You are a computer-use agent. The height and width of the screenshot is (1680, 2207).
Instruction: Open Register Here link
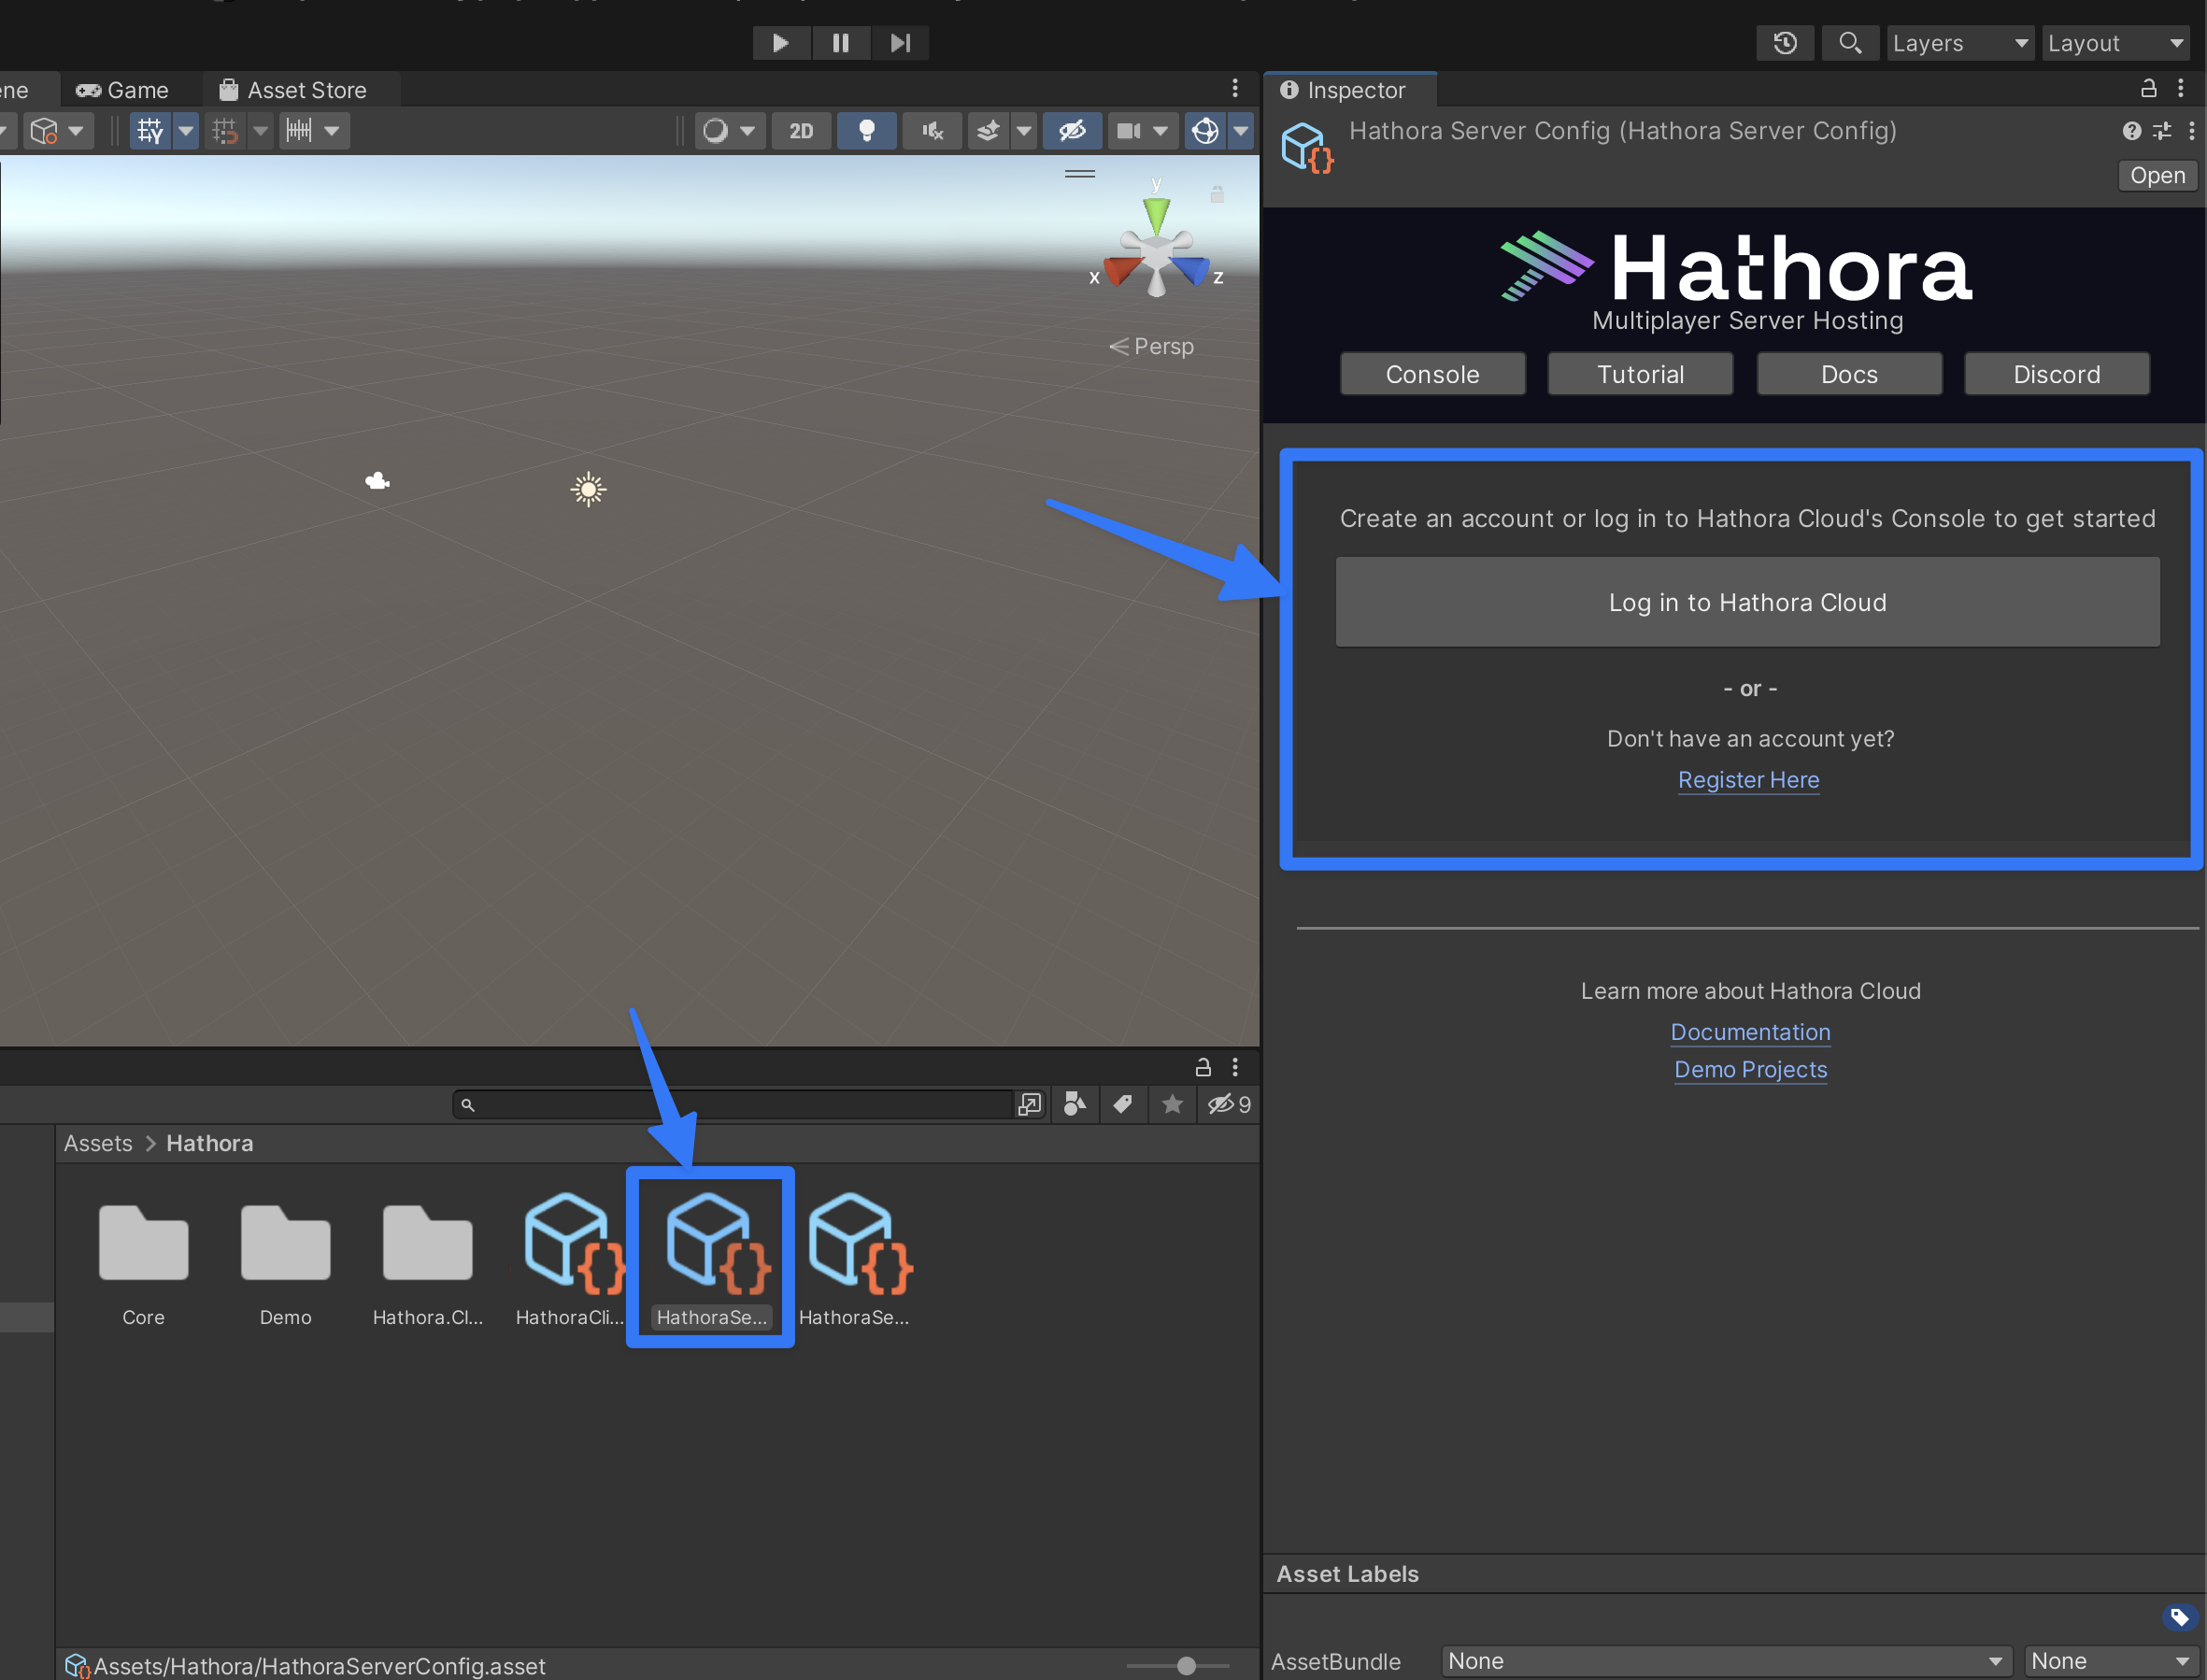point(1748,778)
